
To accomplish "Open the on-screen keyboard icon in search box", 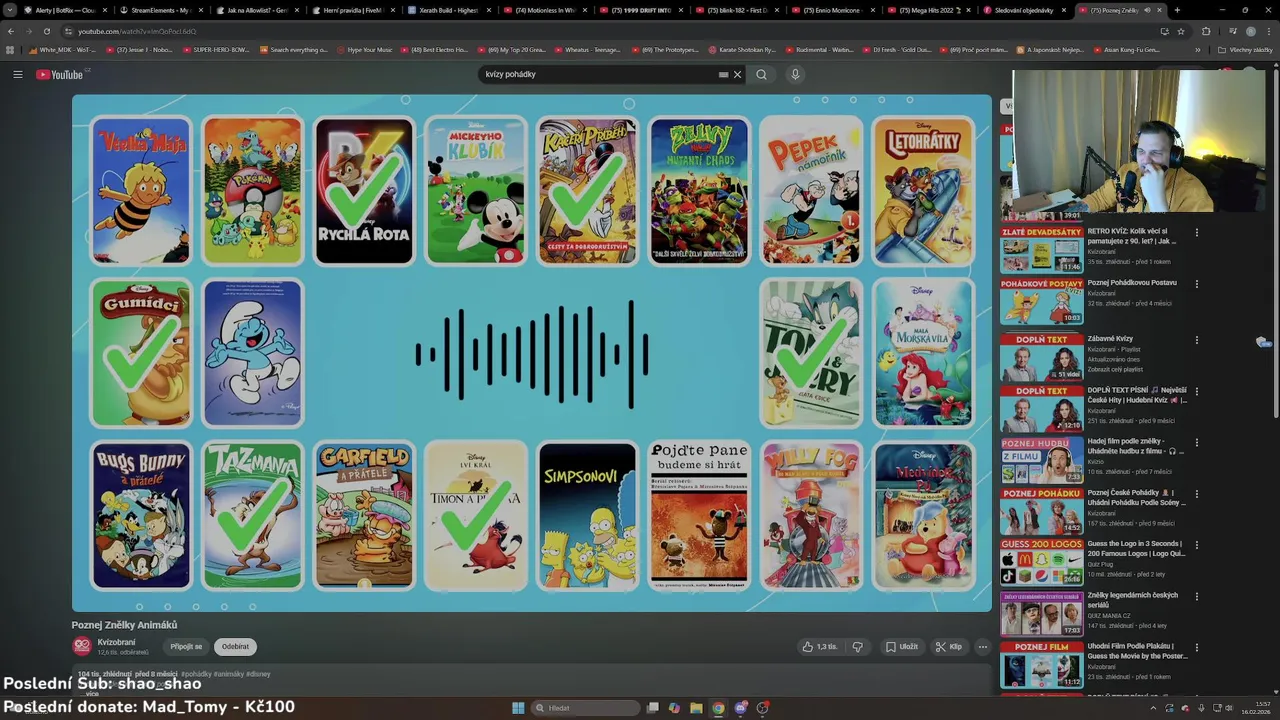I will [x=723, y=74].
